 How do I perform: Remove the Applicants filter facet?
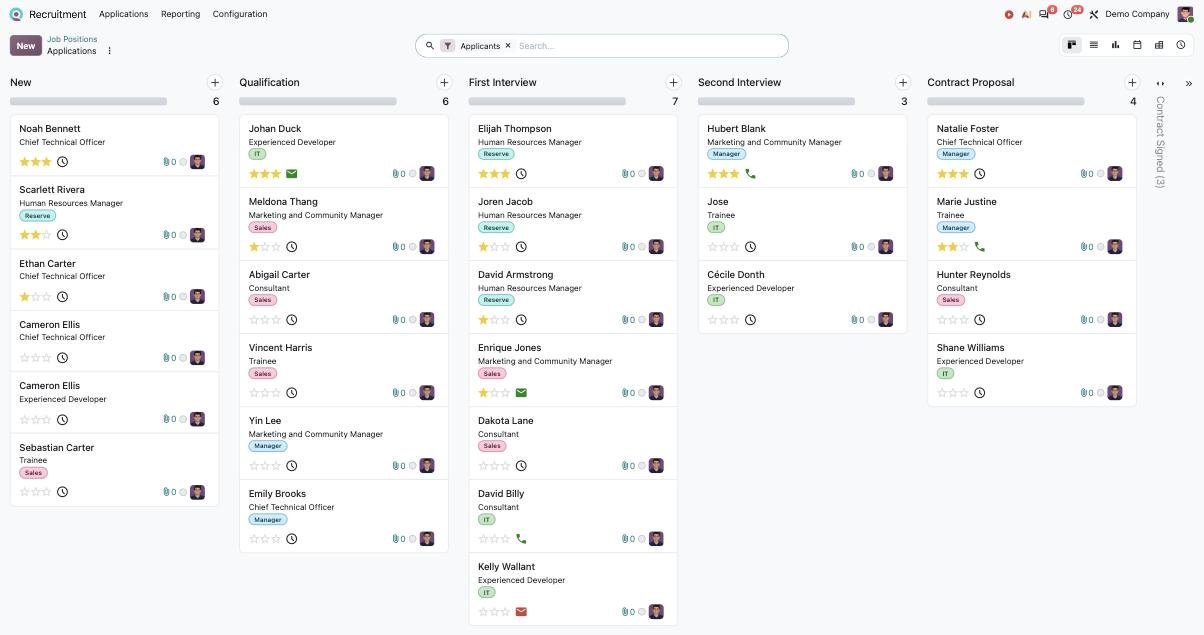coord(508,46)
